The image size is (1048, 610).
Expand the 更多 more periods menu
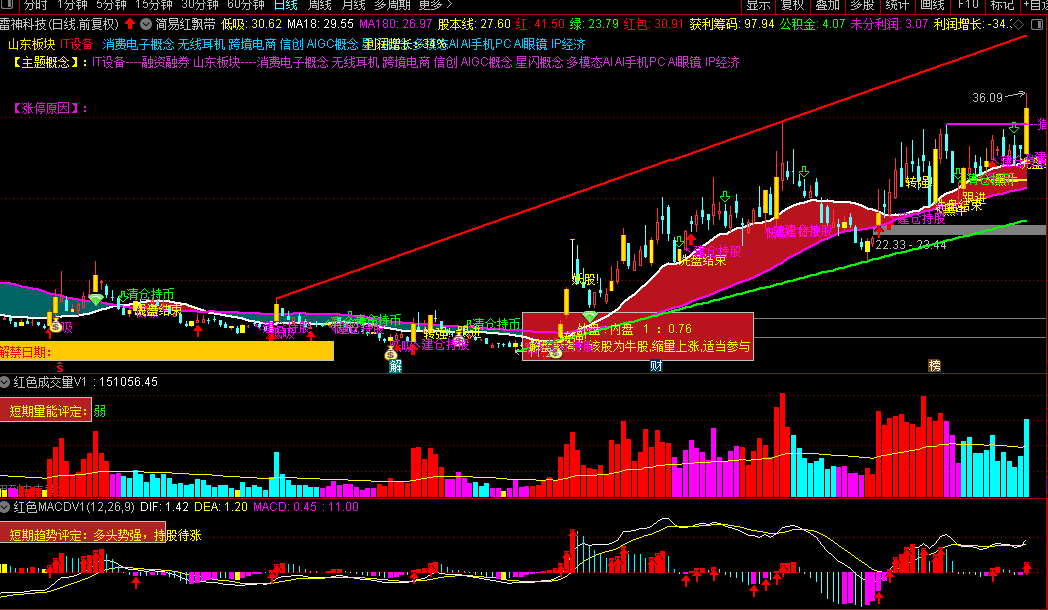435,5
